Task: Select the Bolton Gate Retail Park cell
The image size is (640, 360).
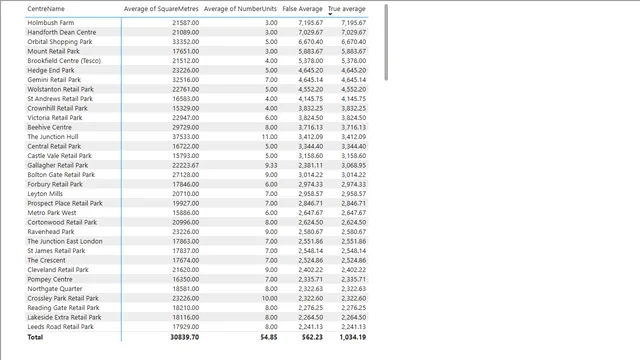Action: coord(61,175)
